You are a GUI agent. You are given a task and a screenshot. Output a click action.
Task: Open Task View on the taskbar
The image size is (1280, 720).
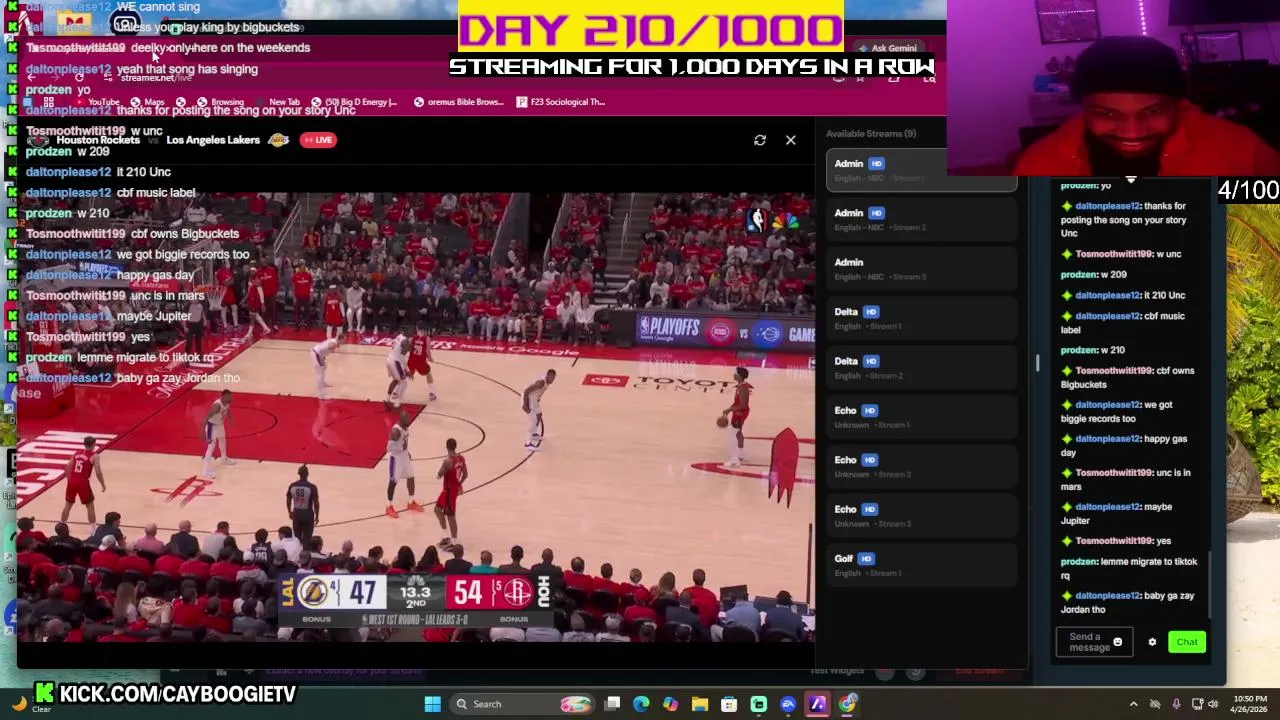[613, 704]
